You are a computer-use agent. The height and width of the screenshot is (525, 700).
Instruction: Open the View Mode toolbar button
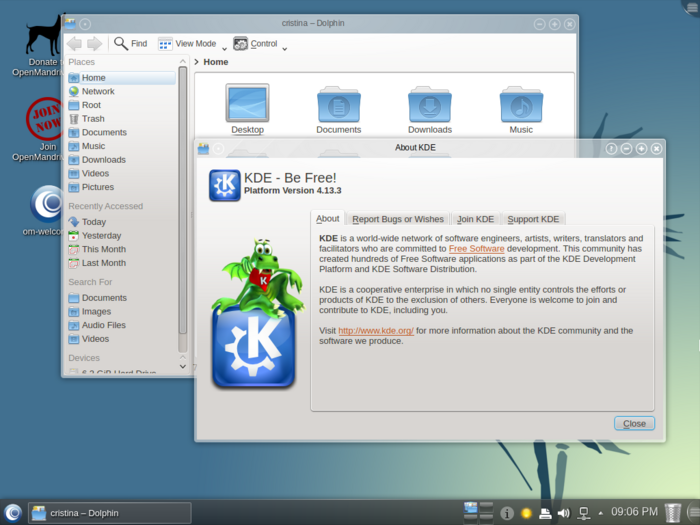click(x=188, y=44)
